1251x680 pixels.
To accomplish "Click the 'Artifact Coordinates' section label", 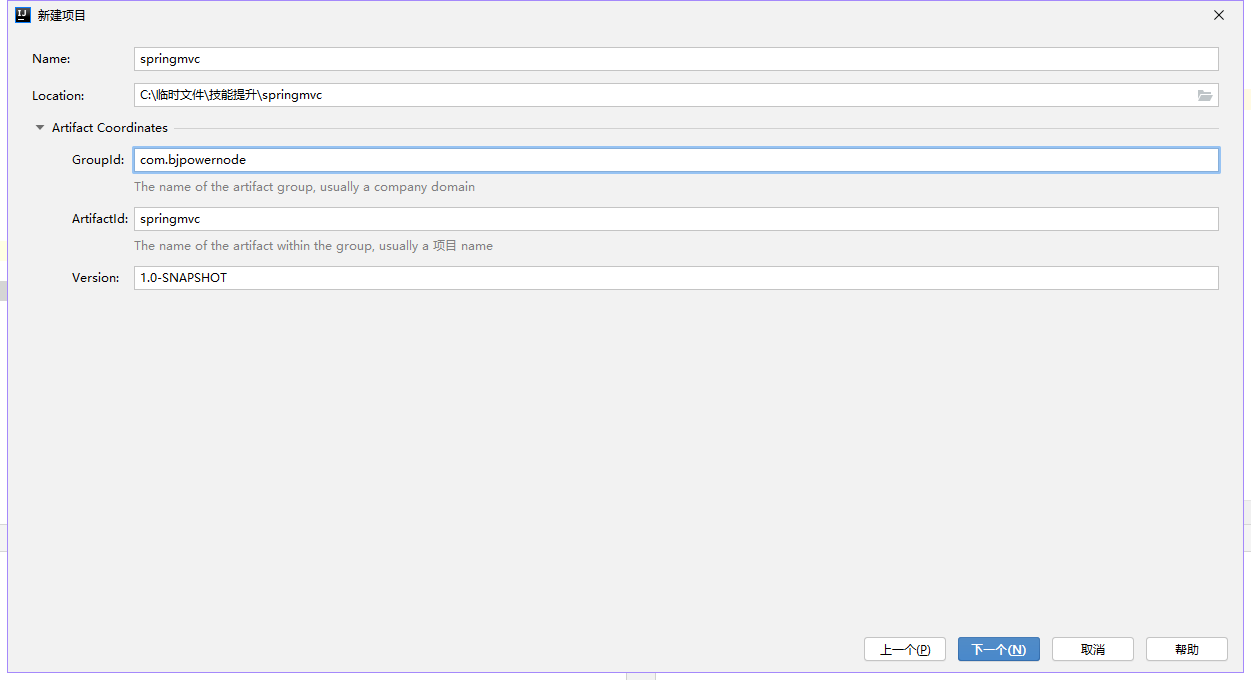I will pyautogui.click(x=110, y=128).
